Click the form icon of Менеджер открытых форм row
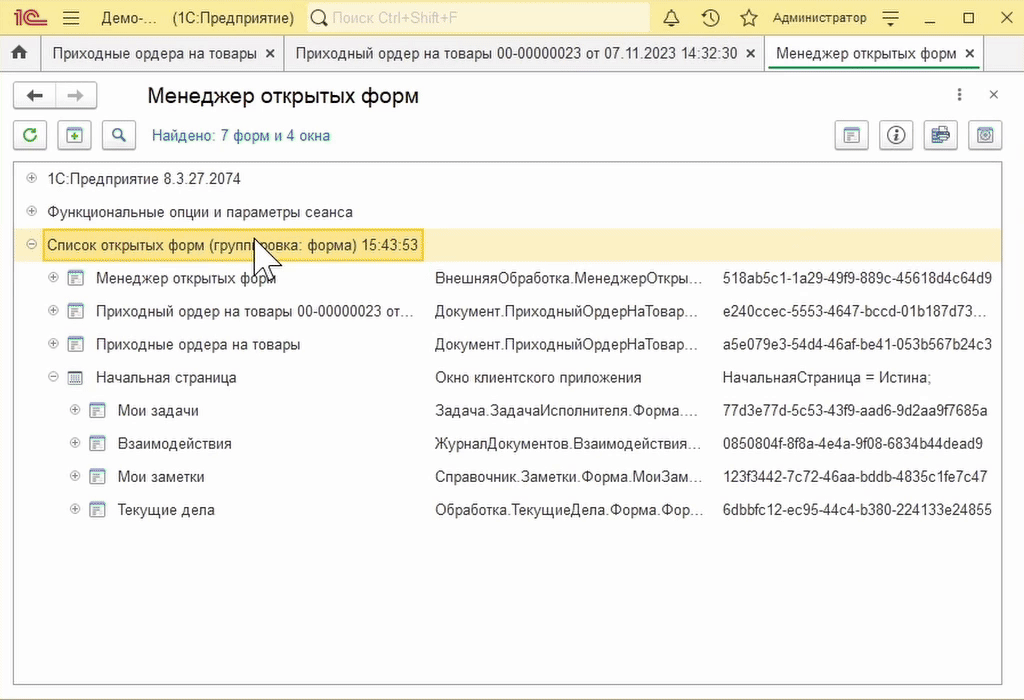The width and height of the screenshot is (1024, 700). (x=76, y=278)
